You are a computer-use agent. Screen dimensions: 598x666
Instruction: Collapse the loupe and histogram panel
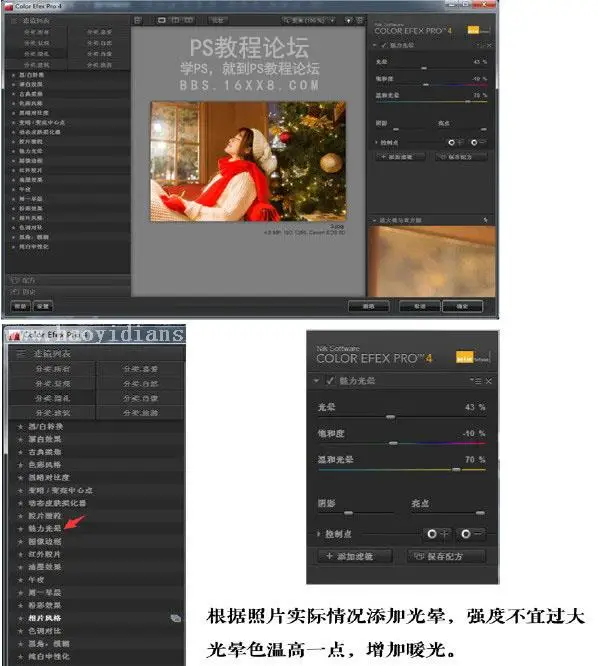(375, 220)
